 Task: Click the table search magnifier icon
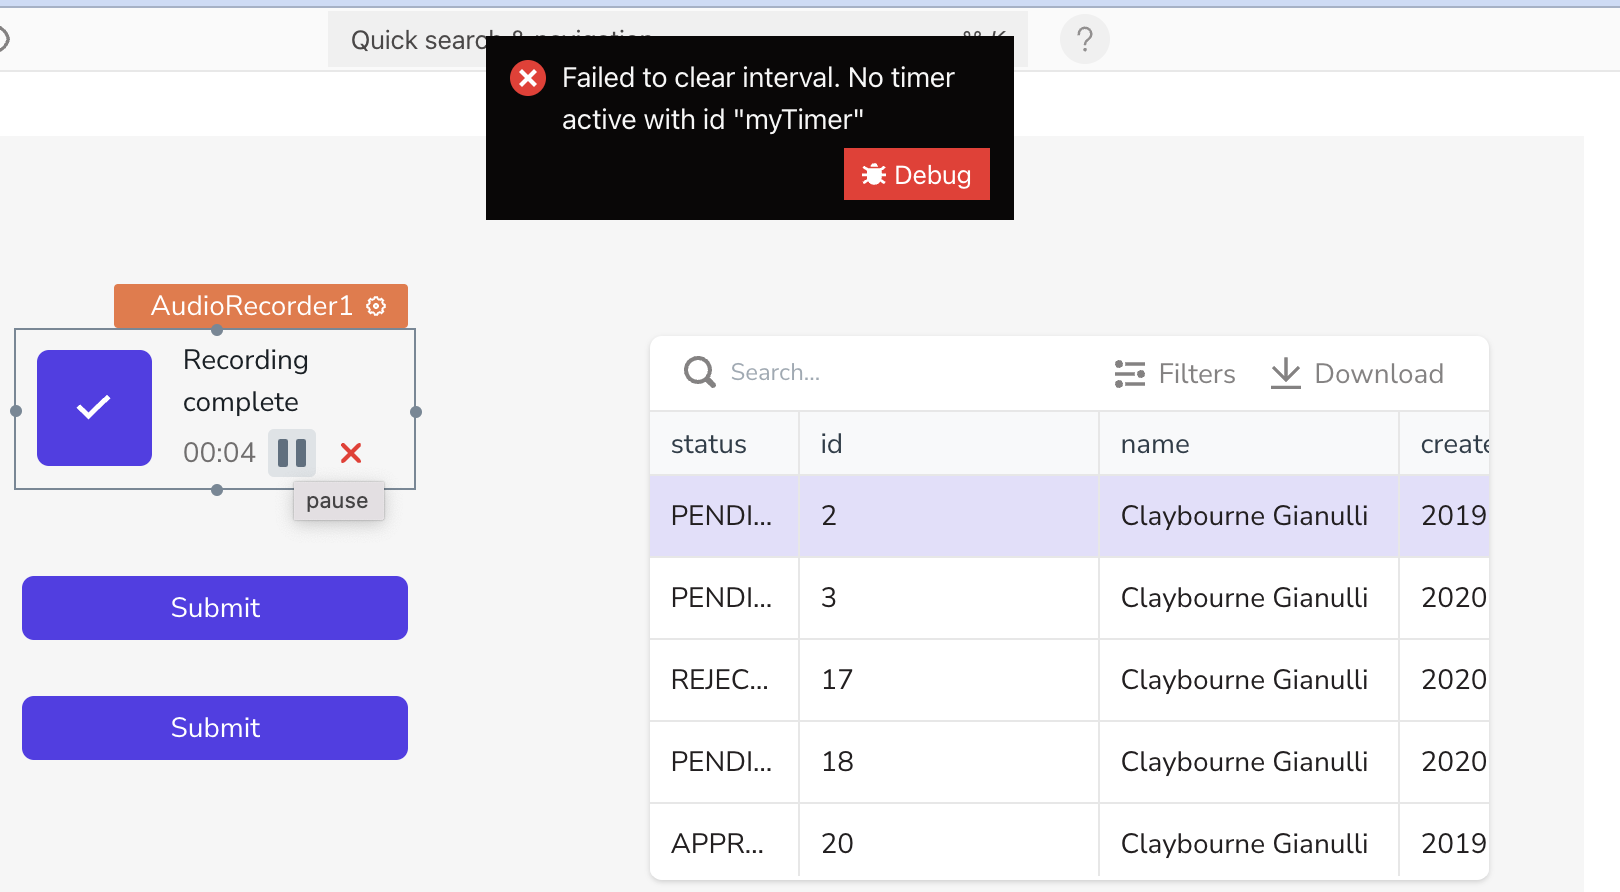[x=700, y=372]
